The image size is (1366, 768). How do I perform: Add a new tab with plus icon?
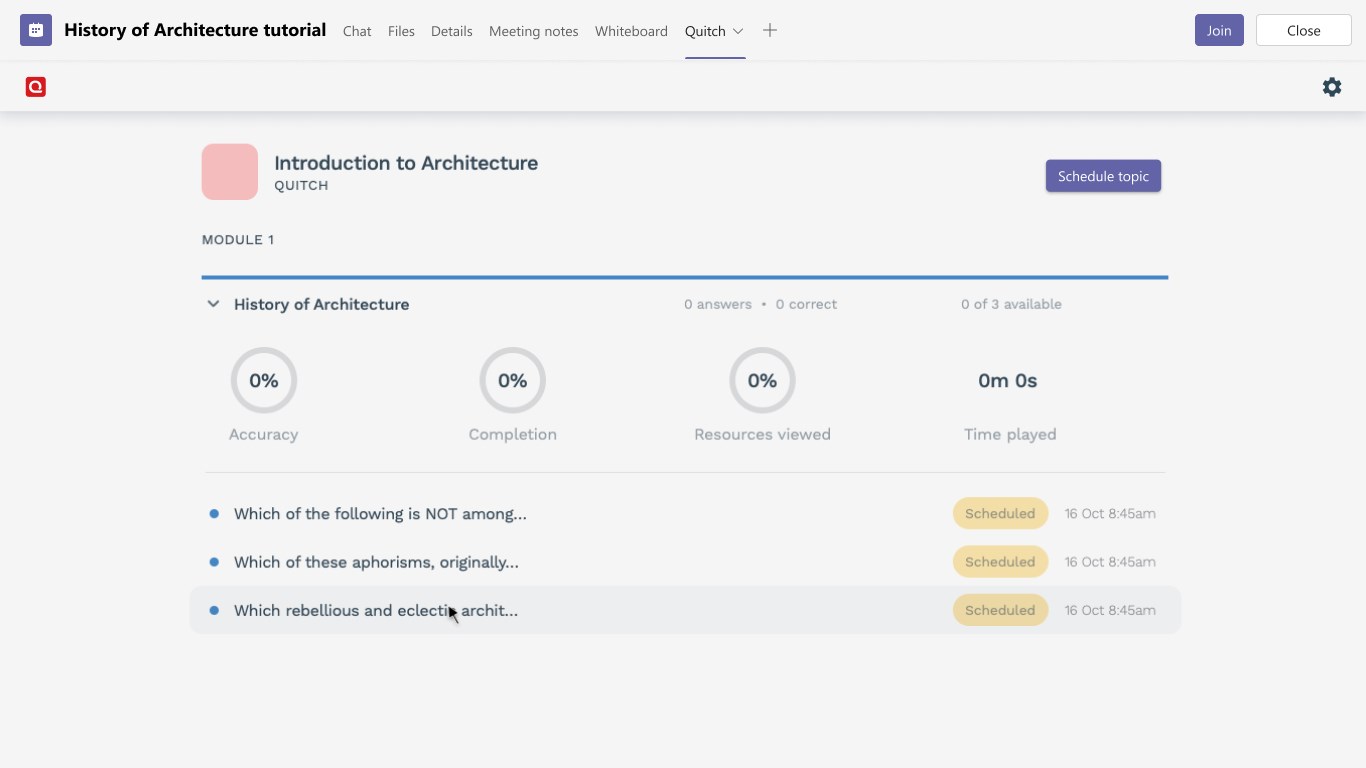pos(770,30)
